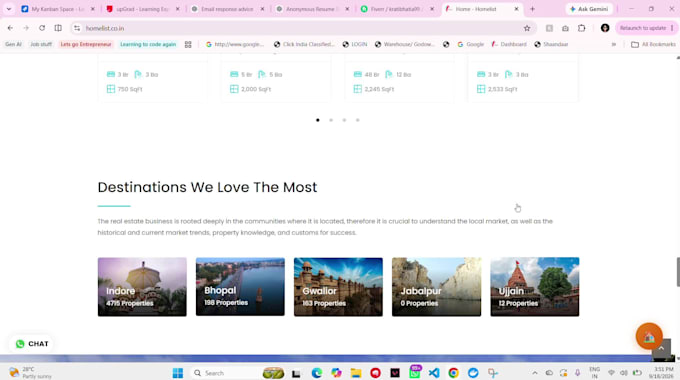
Task: Click the camera screenshot toolbar icon
Action: coord(566,28)
